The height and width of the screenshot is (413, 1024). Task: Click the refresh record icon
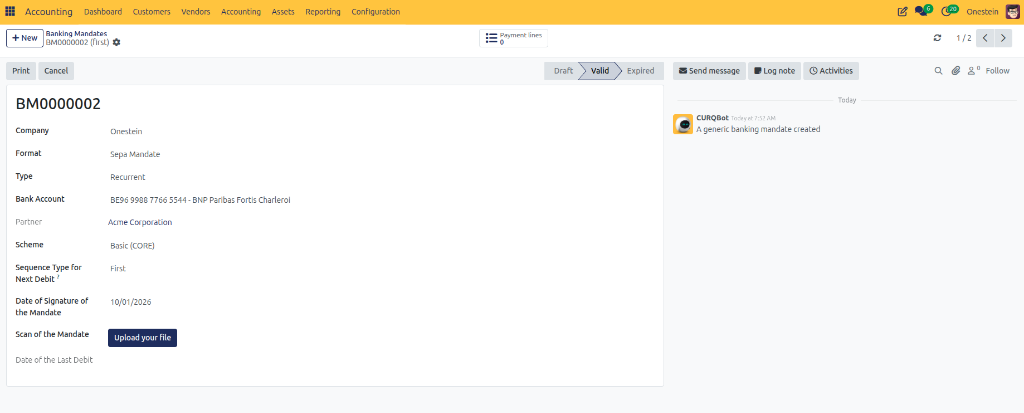(937, 38)
